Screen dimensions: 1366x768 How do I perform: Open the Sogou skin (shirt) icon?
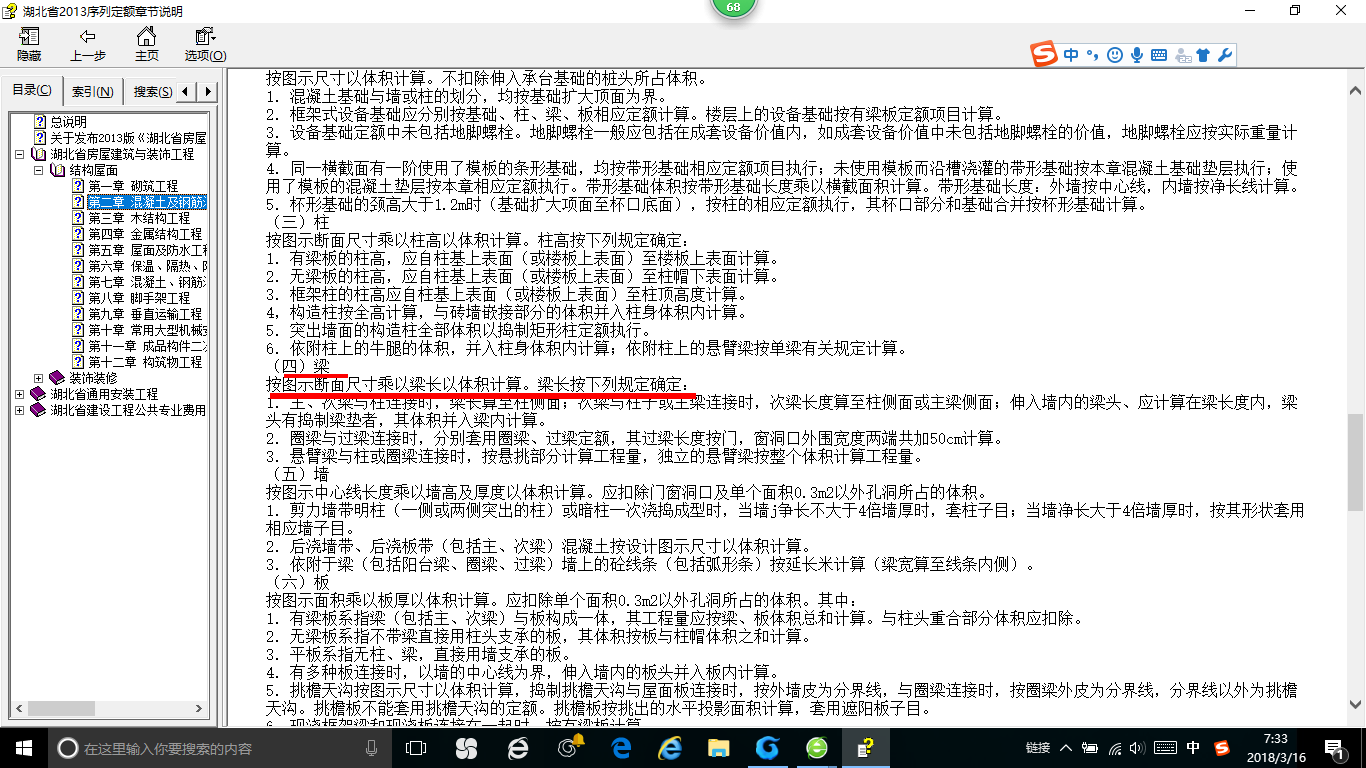[1203, 56]
